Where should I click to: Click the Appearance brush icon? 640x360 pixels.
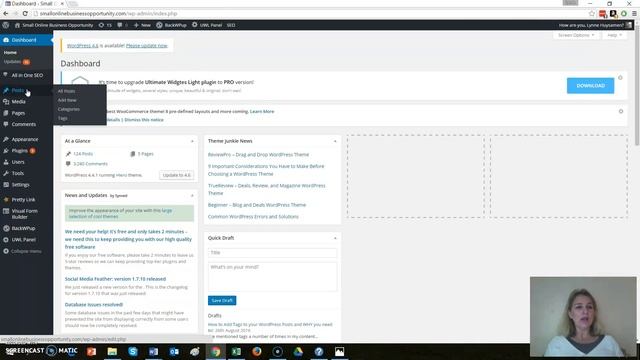6,139
